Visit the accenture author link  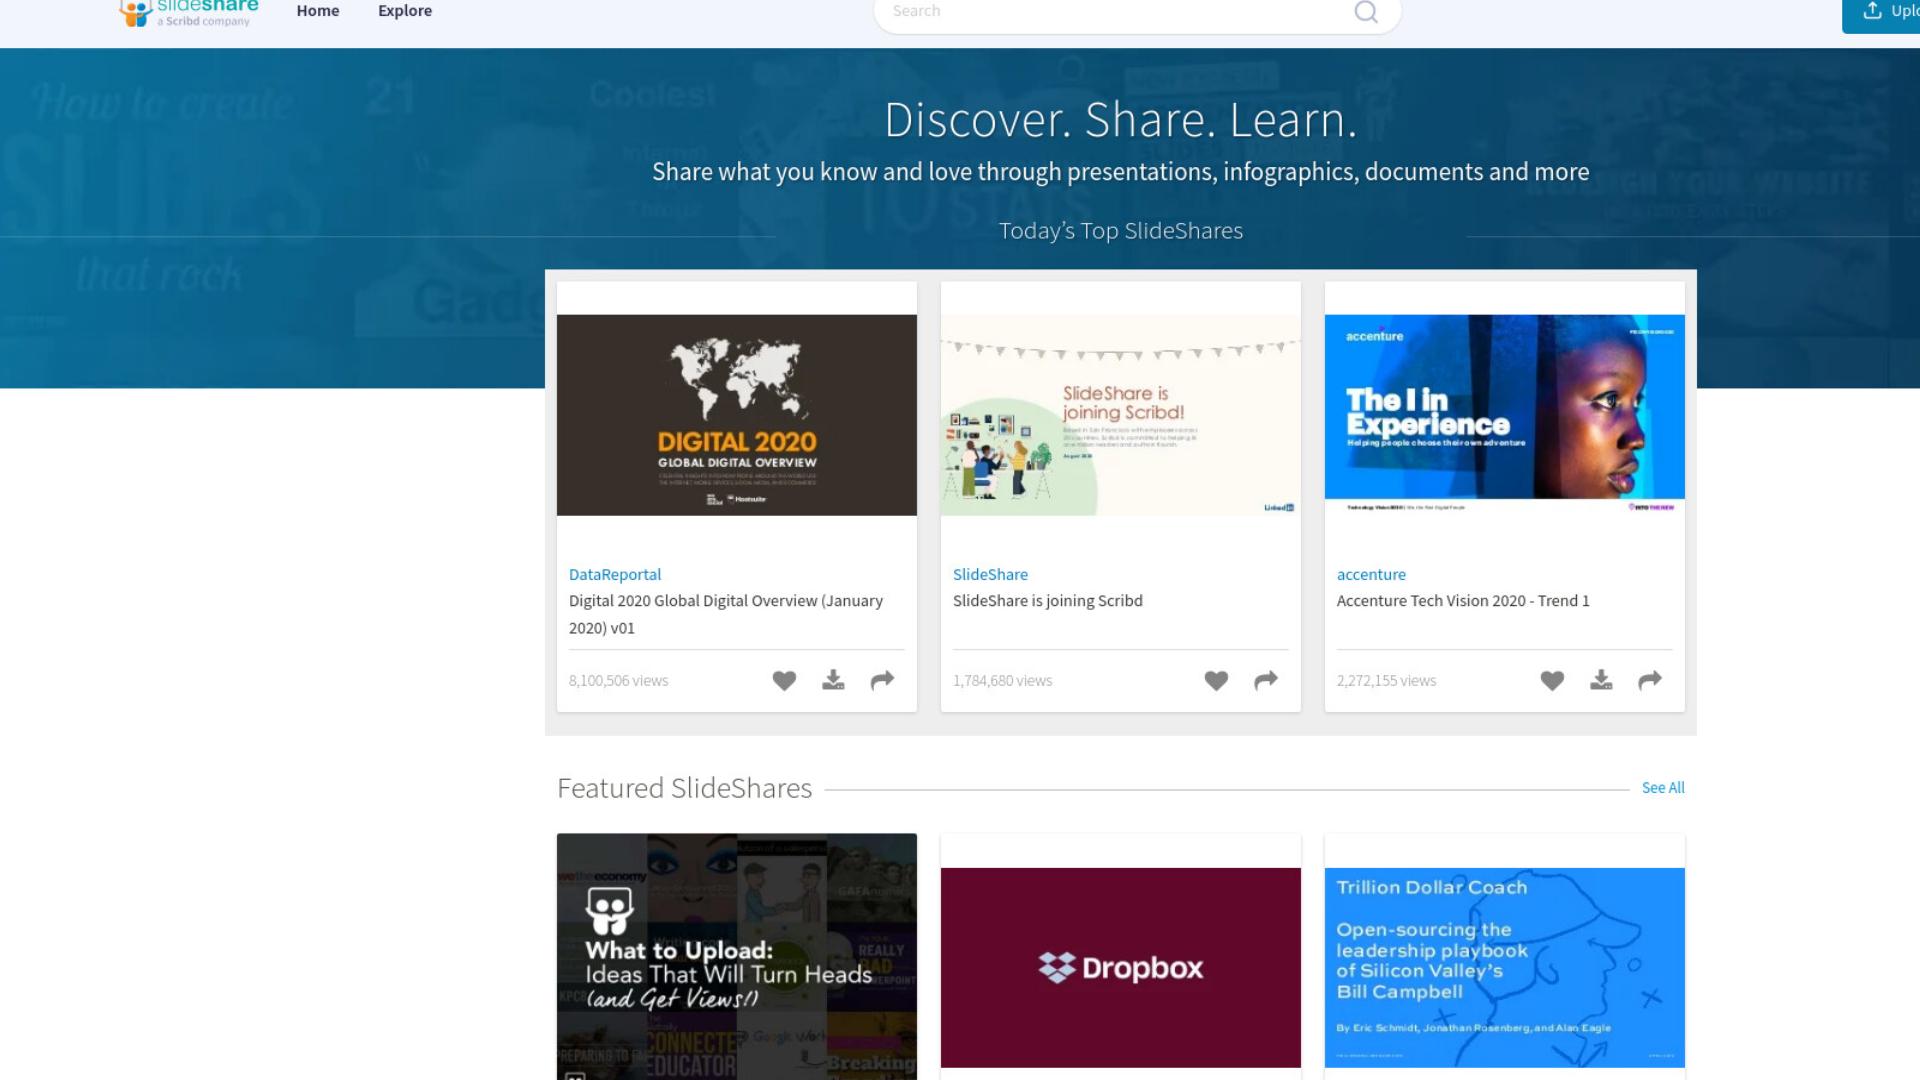pyautogui.click(x=1371, y=574)
